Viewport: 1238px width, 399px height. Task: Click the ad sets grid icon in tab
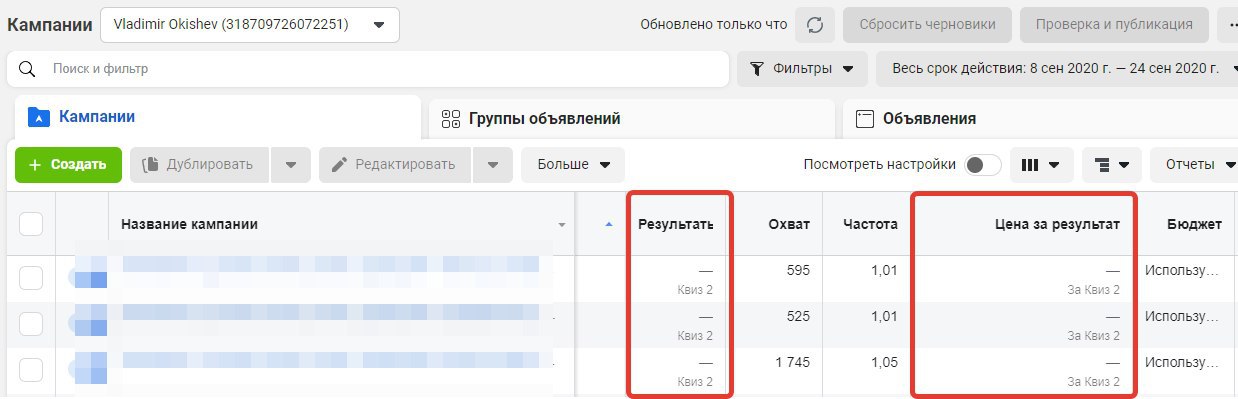(x=451, y=119)
